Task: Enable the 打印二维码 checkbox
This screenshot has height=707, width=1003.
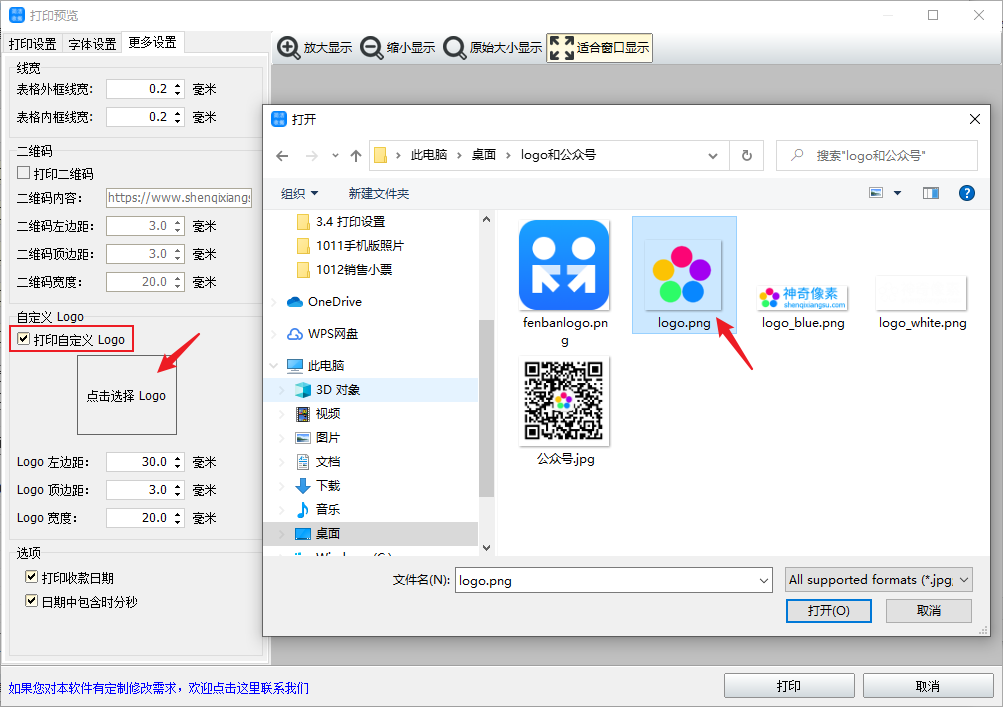Action: 25,174
